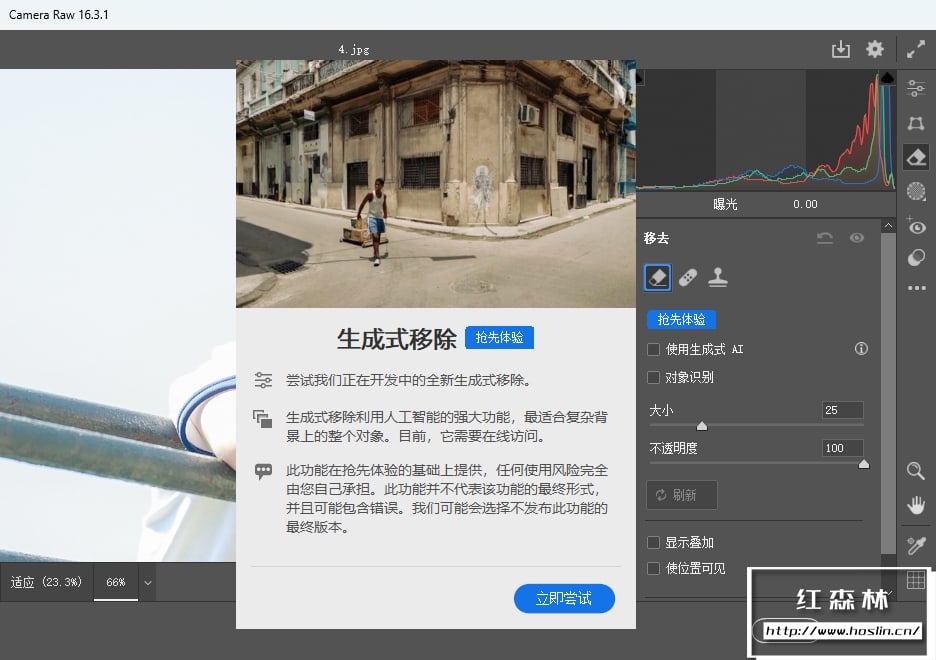Enable the 使用生成式 AI checkbox
Screen dimensions: 936x660
tap(654, 349)
